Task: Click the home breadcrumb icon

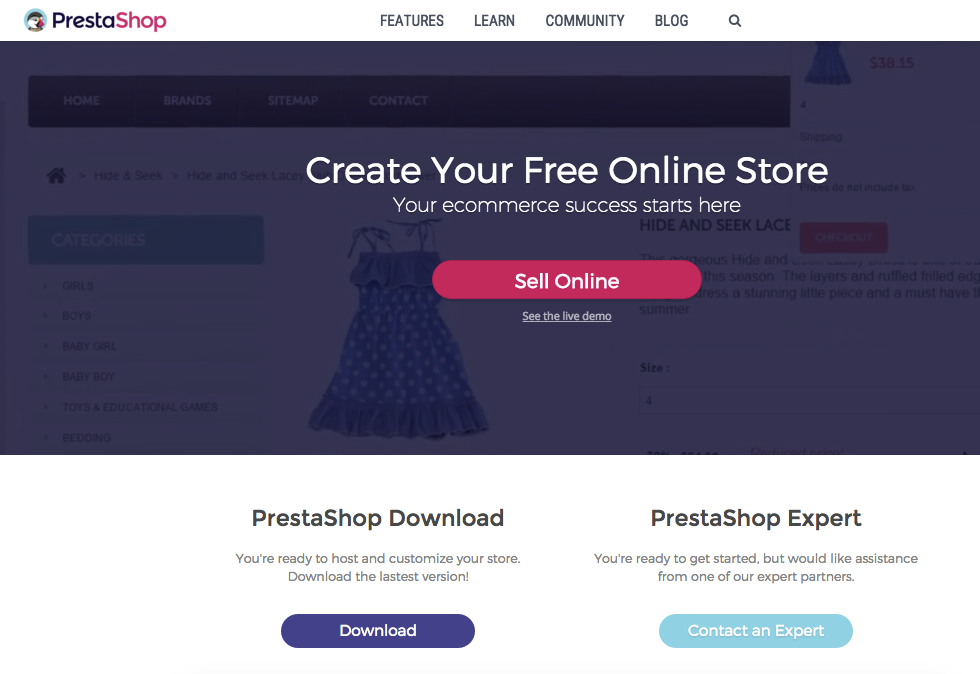Action: [56, 176]
